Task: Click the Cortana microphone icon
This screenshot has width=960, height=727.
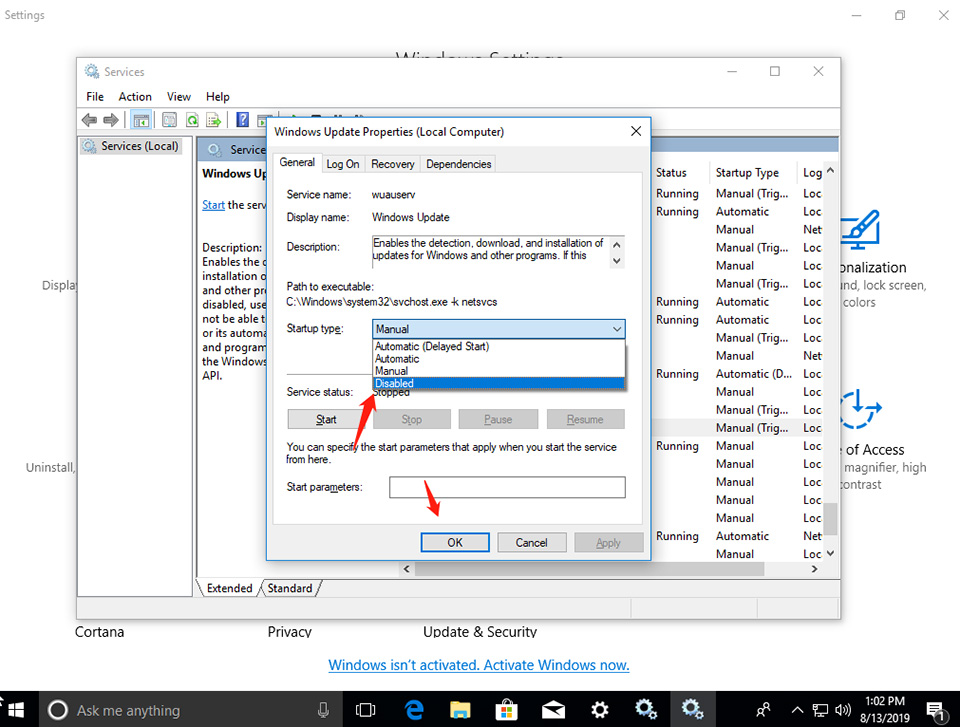Action: (x=323, y=710)
